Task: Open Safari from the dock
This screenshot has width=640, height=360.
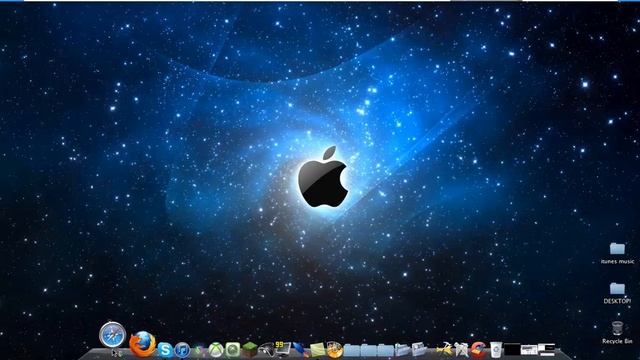Action: coord(112,335)
